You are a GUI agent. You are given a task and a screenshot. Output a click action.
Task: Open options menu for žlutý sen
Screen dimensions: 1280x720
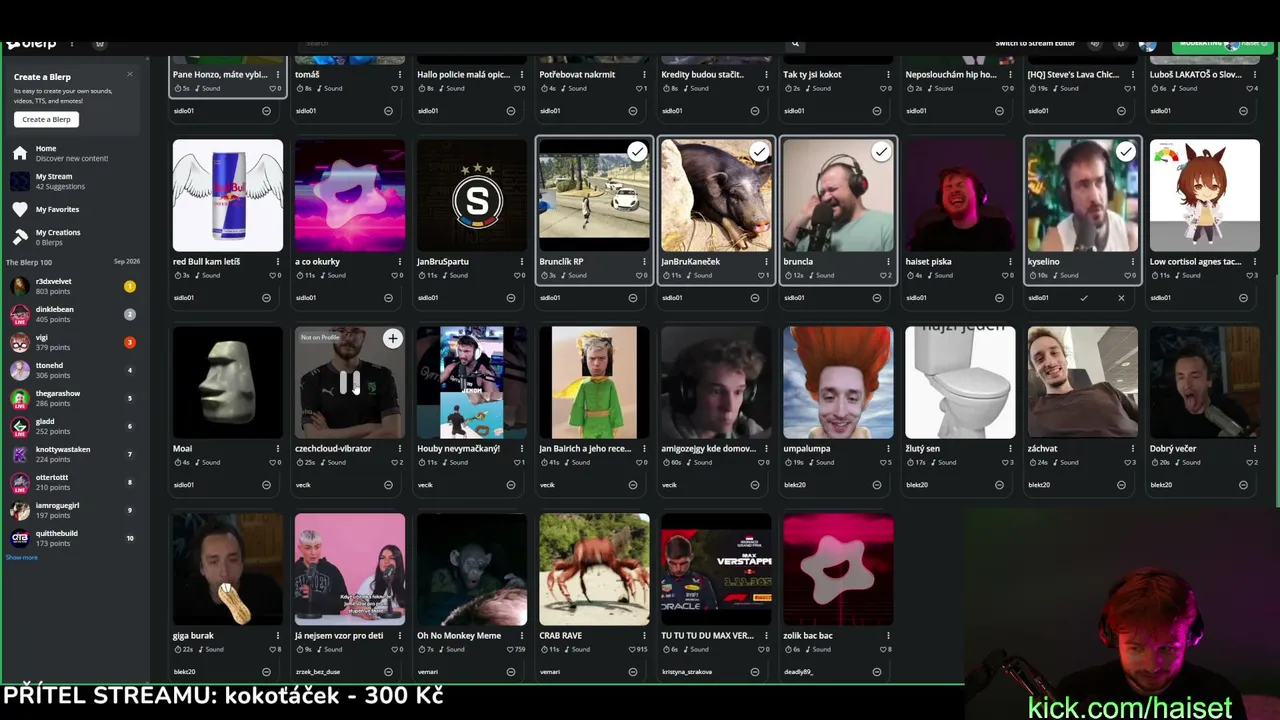point(1009,449)
